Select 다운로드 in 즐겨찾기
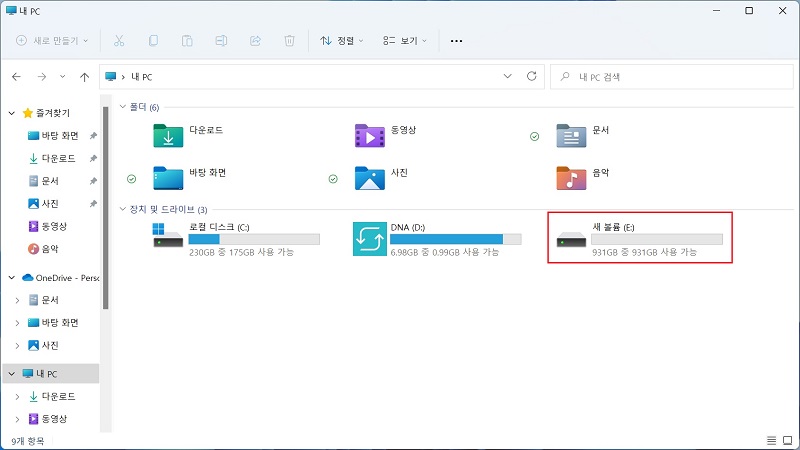The width and height of the screenshot is (800, 450). (52, 159)
